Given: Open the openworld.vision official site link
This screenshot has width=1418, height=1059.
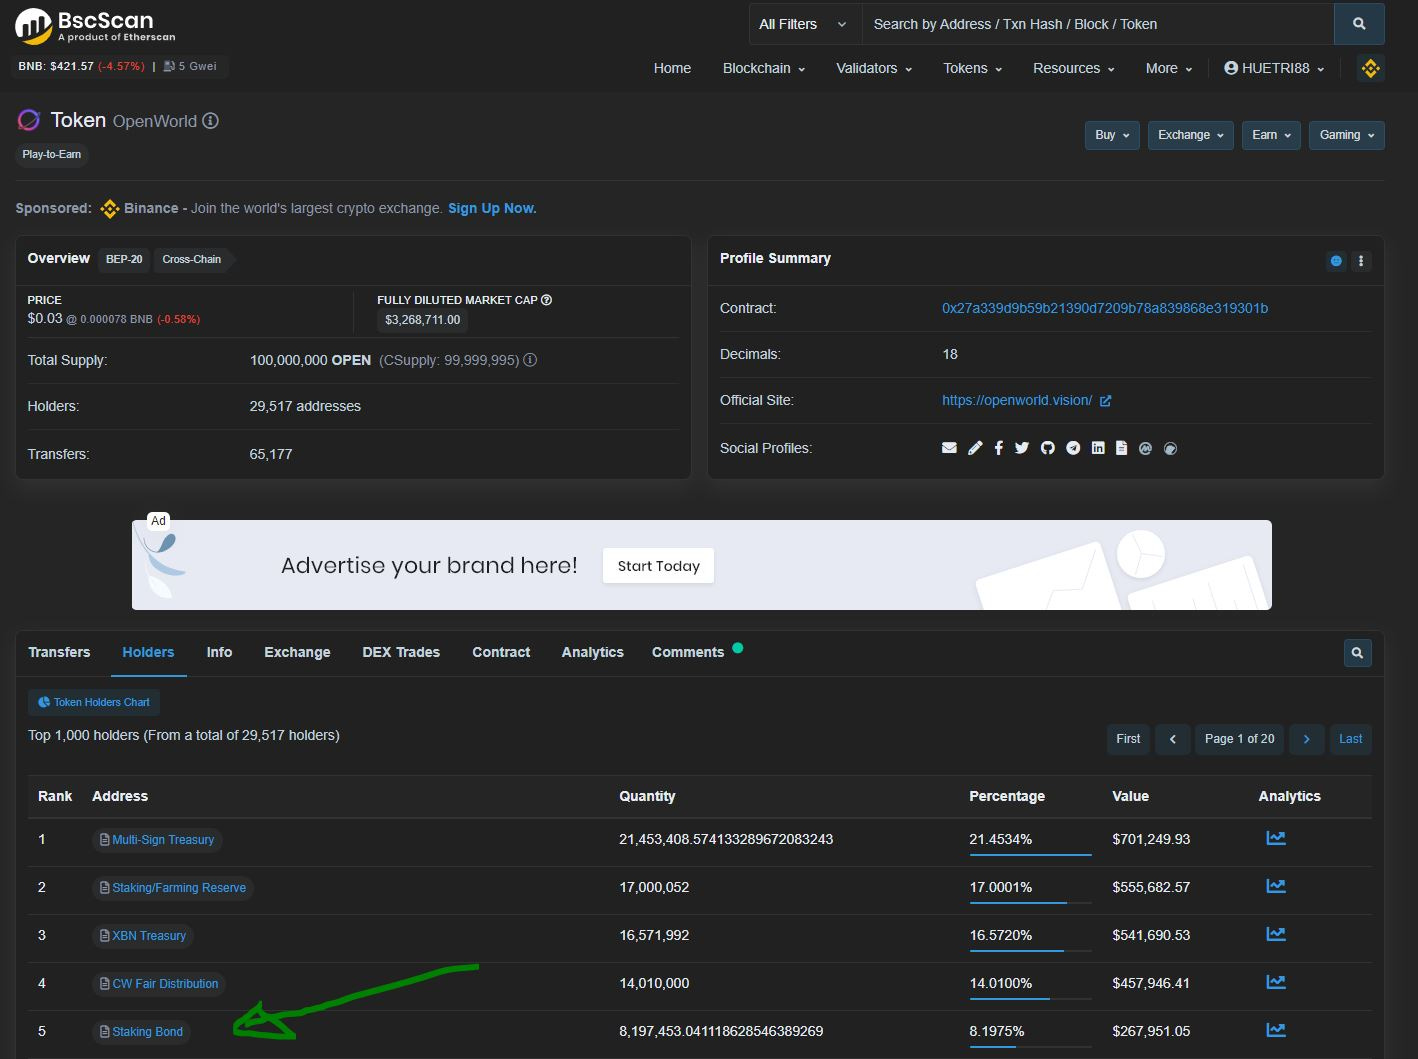Looking at the screenshot, I should [1017, 400].
